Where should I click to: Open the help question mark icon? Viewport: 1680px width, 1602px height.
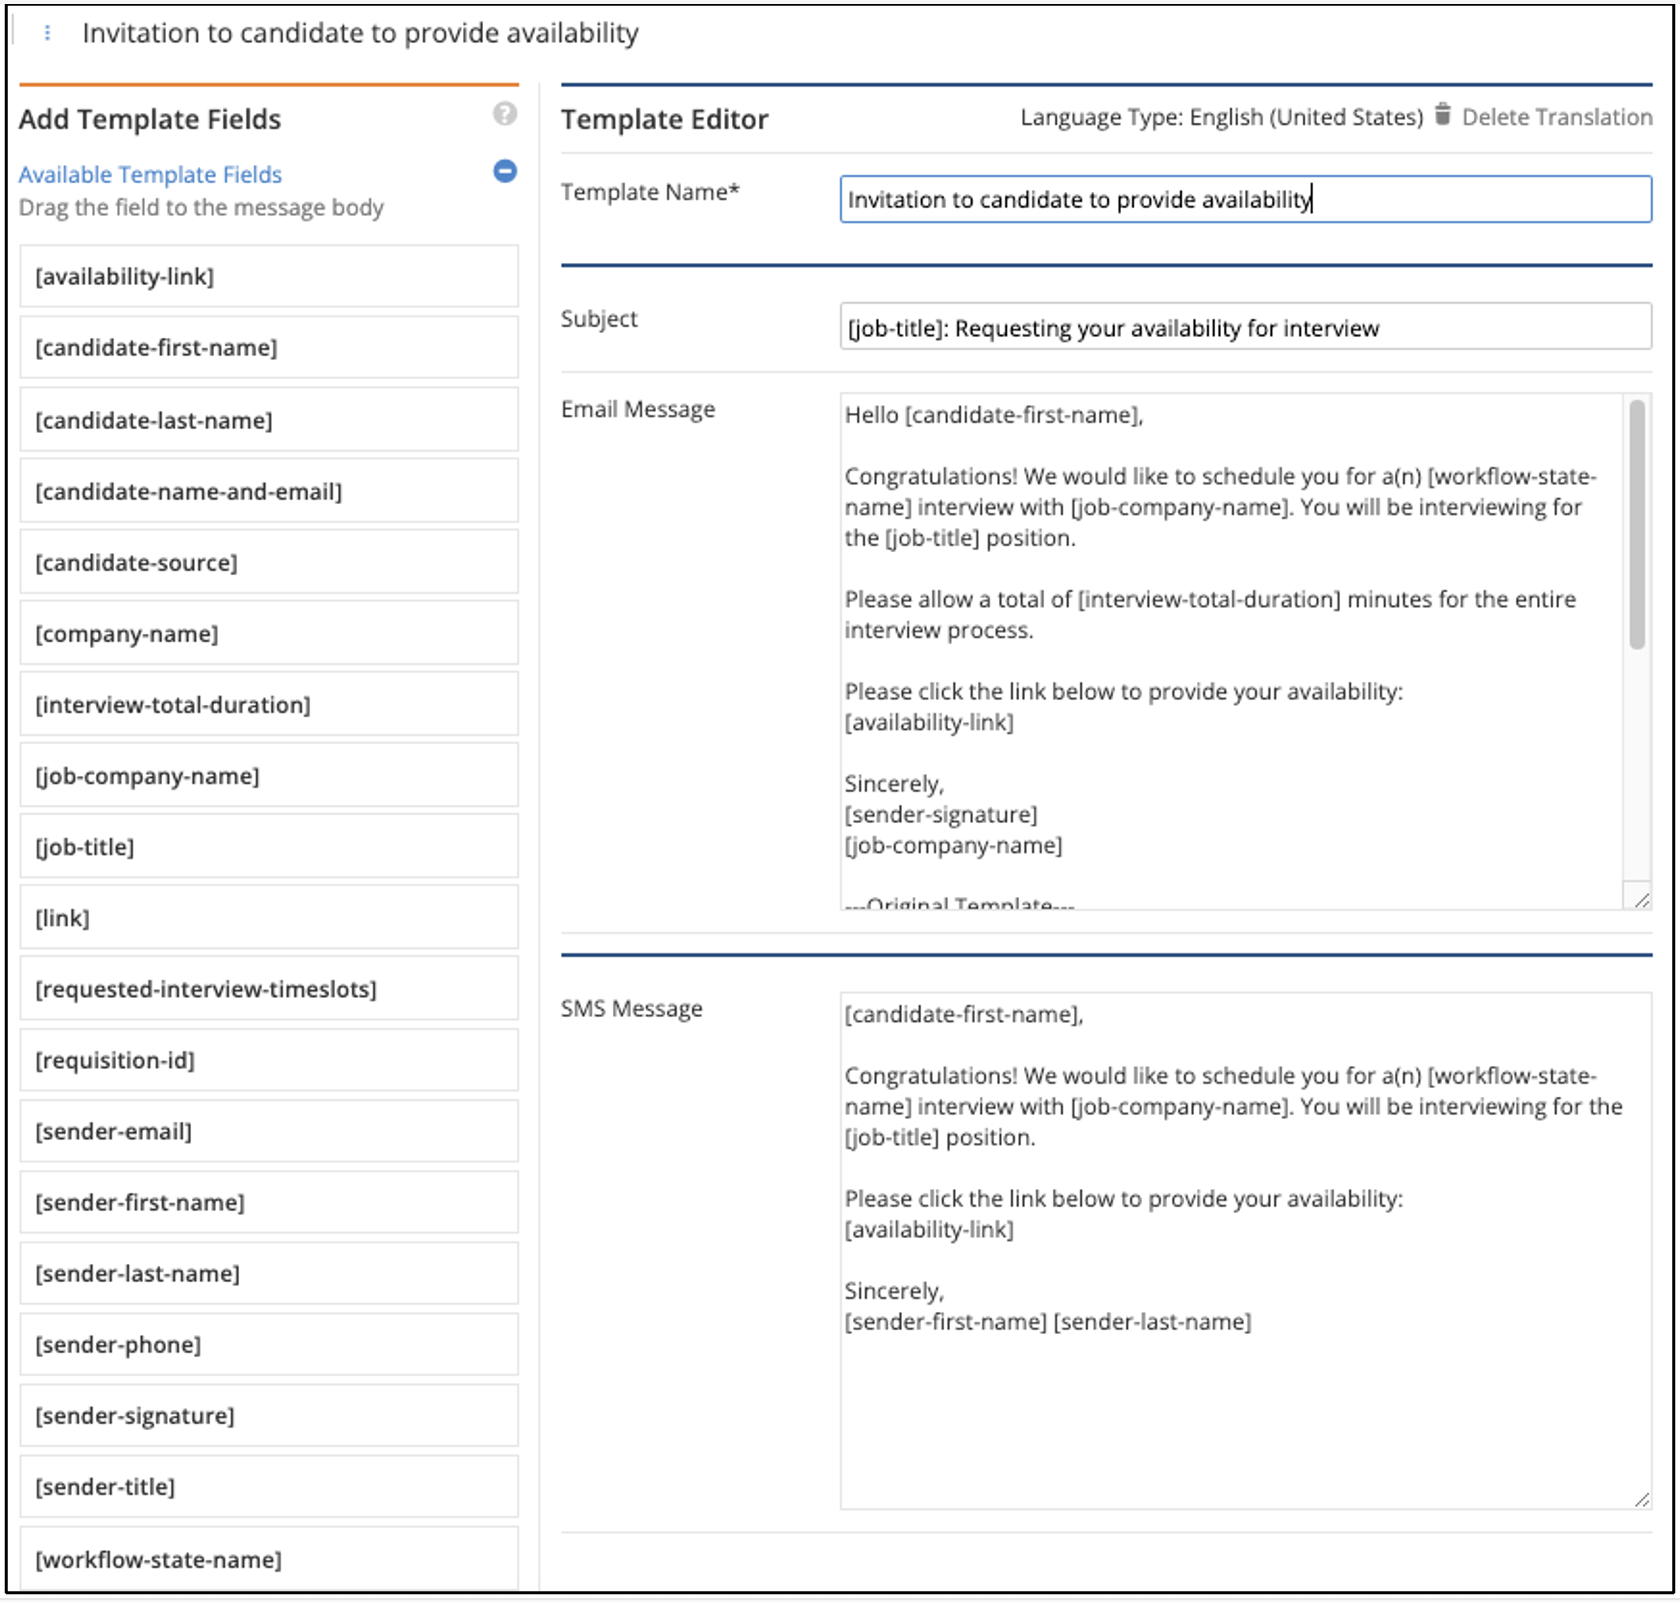pos(505,114)
